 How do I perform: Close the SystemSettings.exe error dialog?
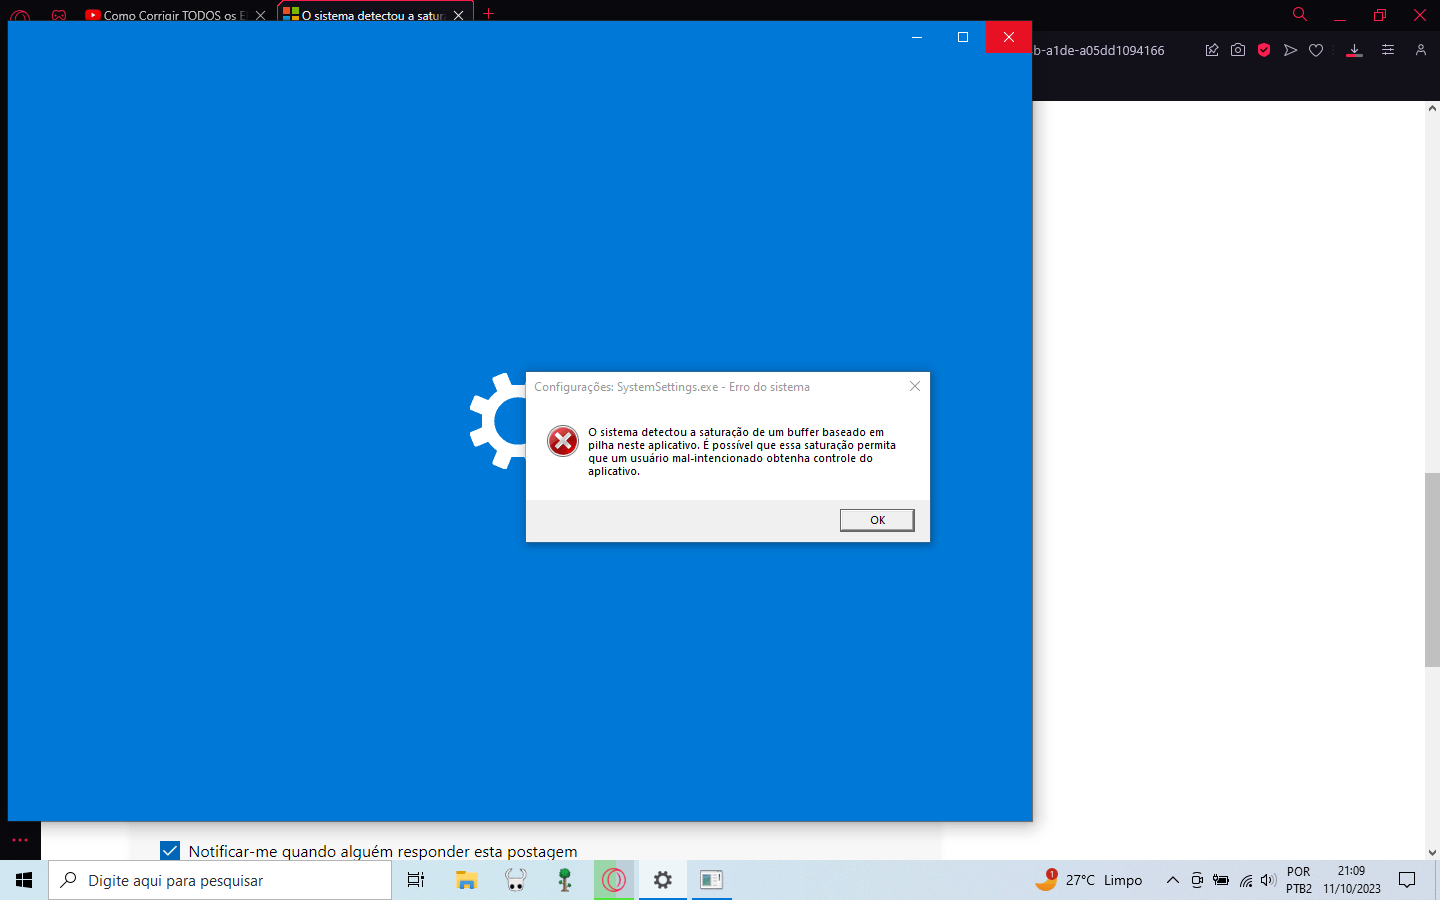pyautogui.click(x=915, y=386)
